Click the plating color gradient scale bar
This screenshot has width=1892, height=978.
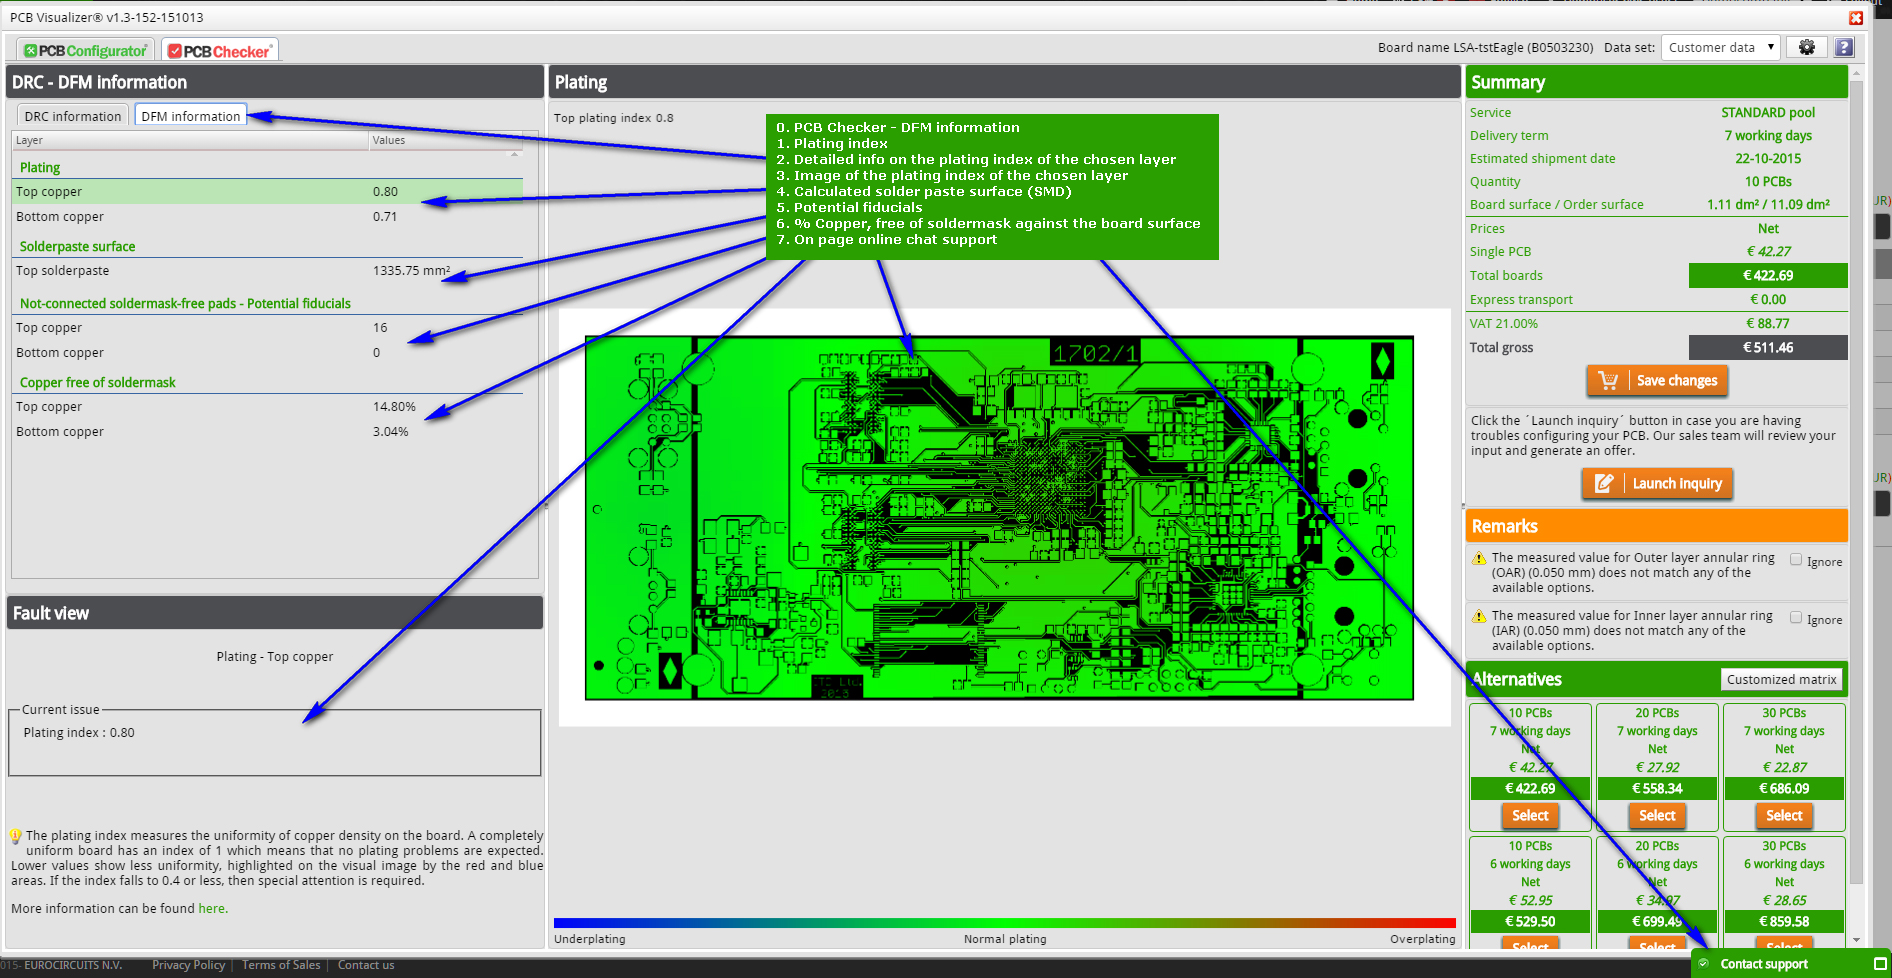click(x=1004, y=923)
